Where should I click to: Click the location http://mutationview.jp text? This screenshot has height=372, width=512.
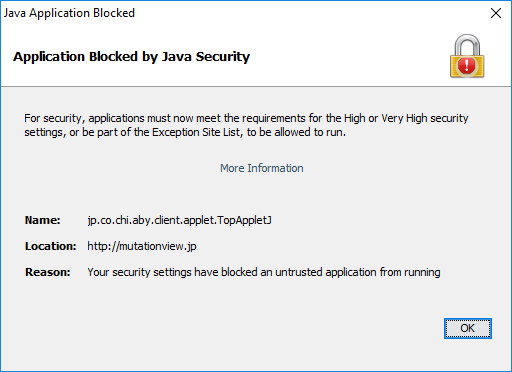(x=142, y=246)
